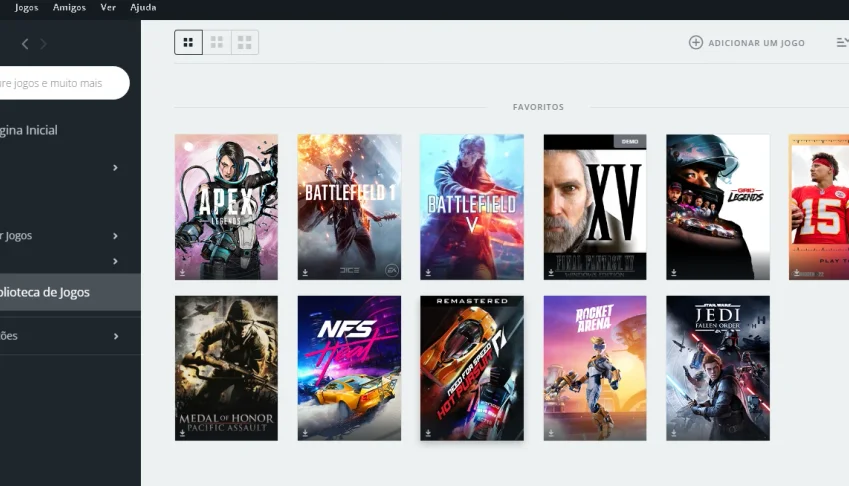Expand the Jogos sidebar submenu
The width and height of the screenshot is (849, 486).
115,236
